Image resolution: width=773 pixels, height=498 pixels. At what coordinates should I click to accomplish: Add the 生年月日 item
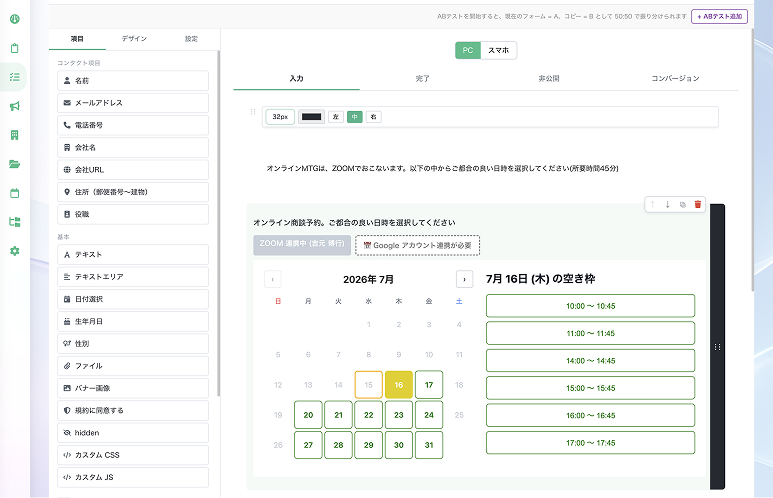(133, 321)
